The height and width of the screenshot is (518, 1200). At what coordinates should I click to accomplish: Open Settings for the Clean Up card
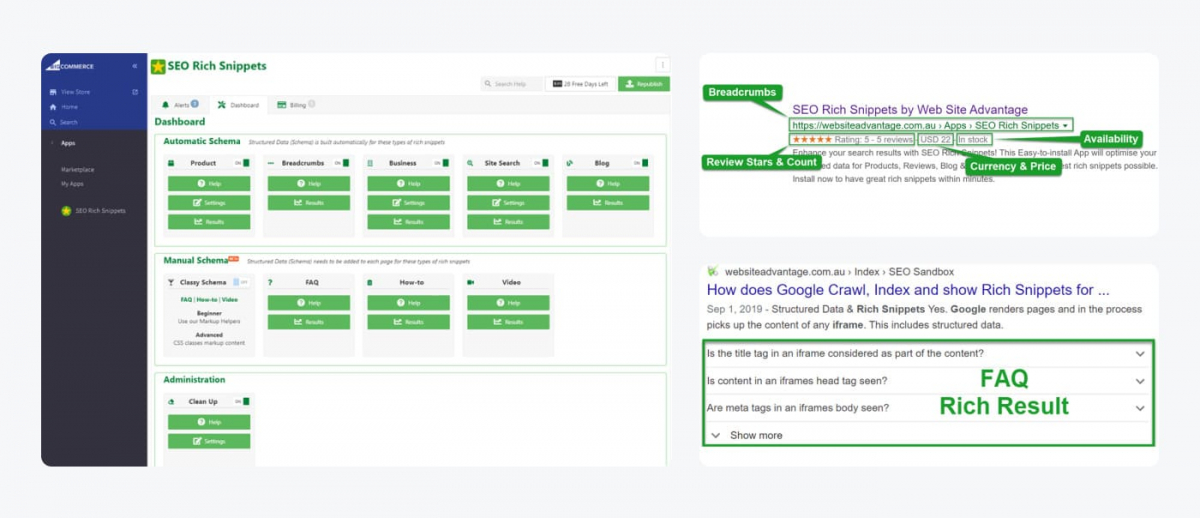pyautogui.click(x=209, y=441)
